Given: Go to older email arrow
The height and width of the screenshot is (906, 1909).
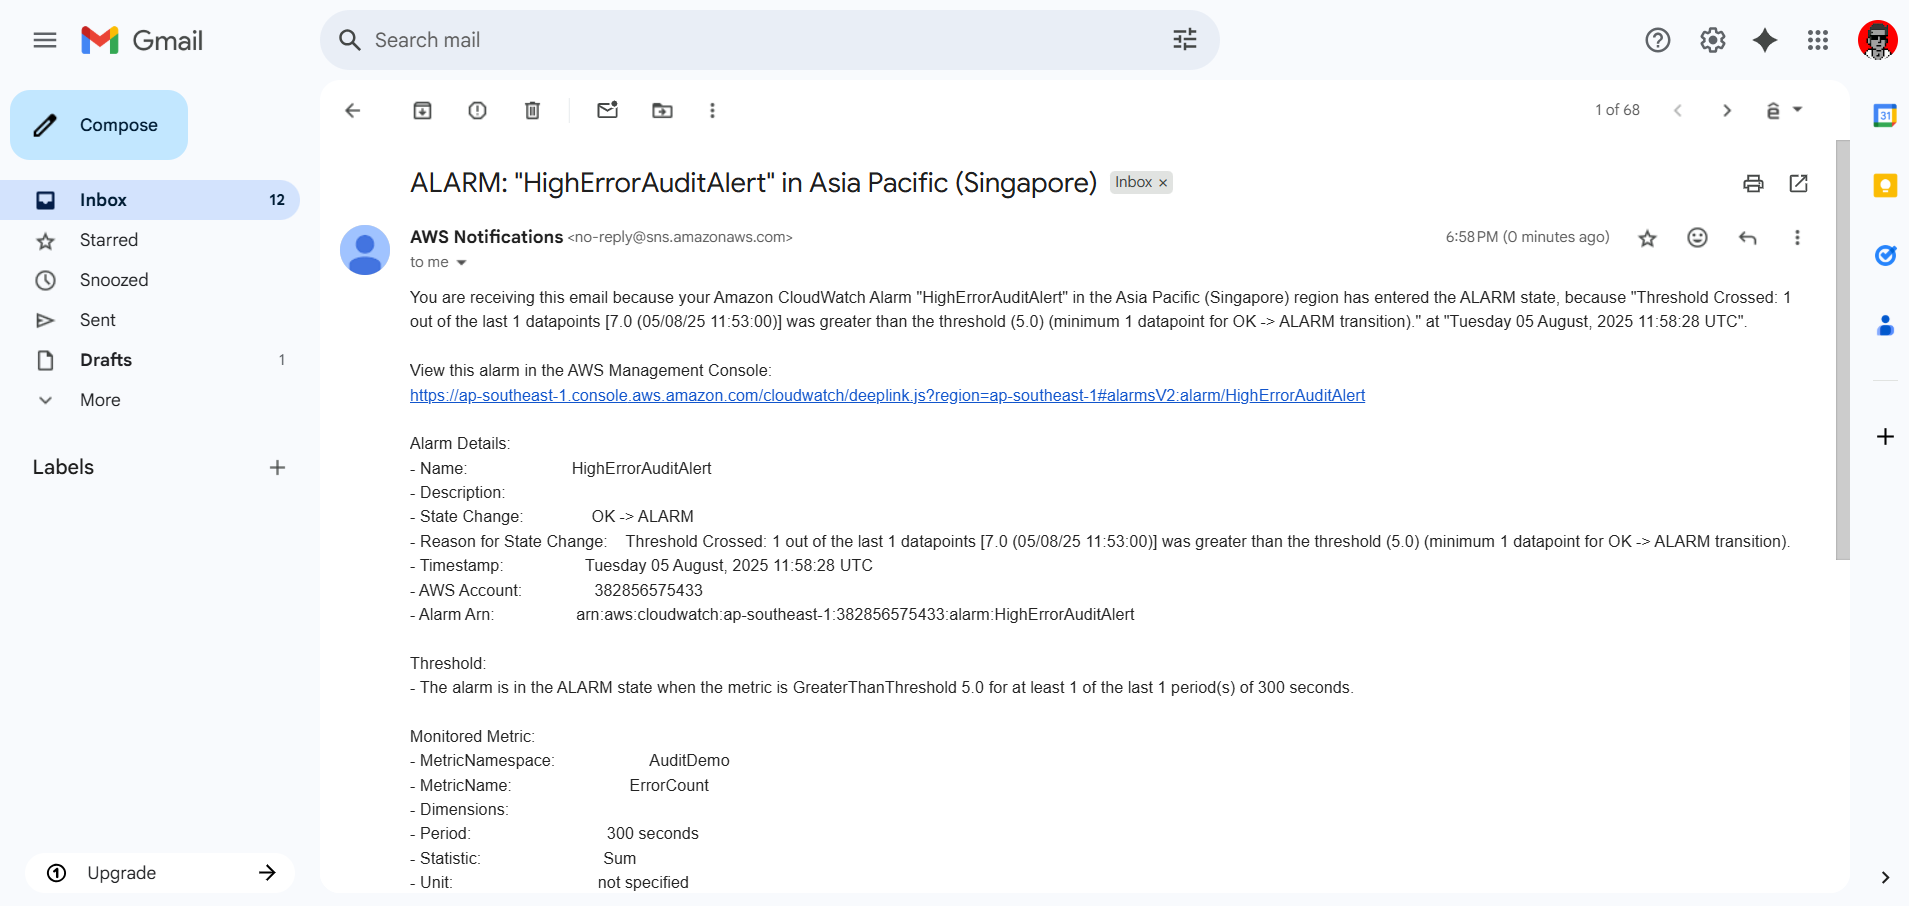Looking at the screenshot, I should 1727,110.
